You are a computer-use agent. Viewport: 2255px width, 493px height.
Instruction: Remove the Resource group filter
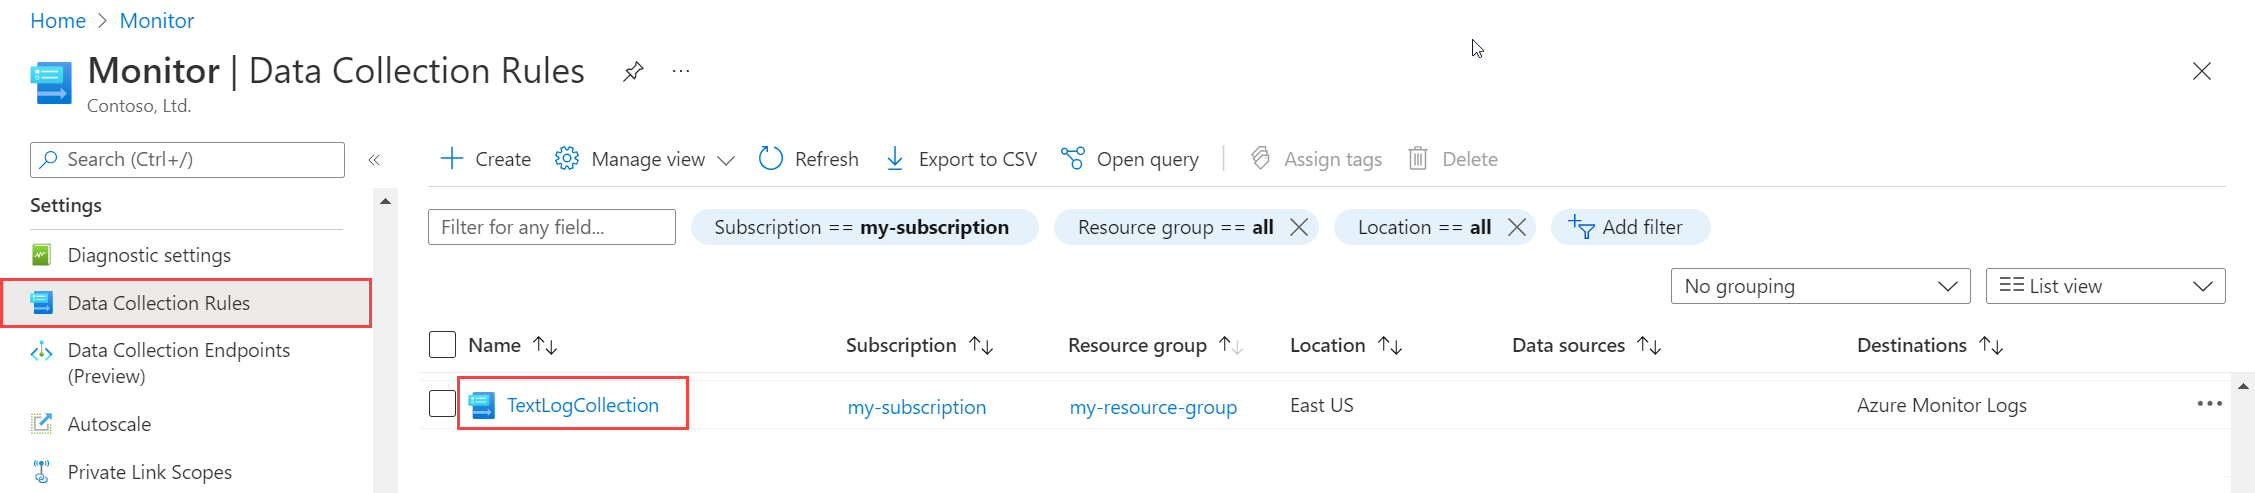tap(1299, 227)
